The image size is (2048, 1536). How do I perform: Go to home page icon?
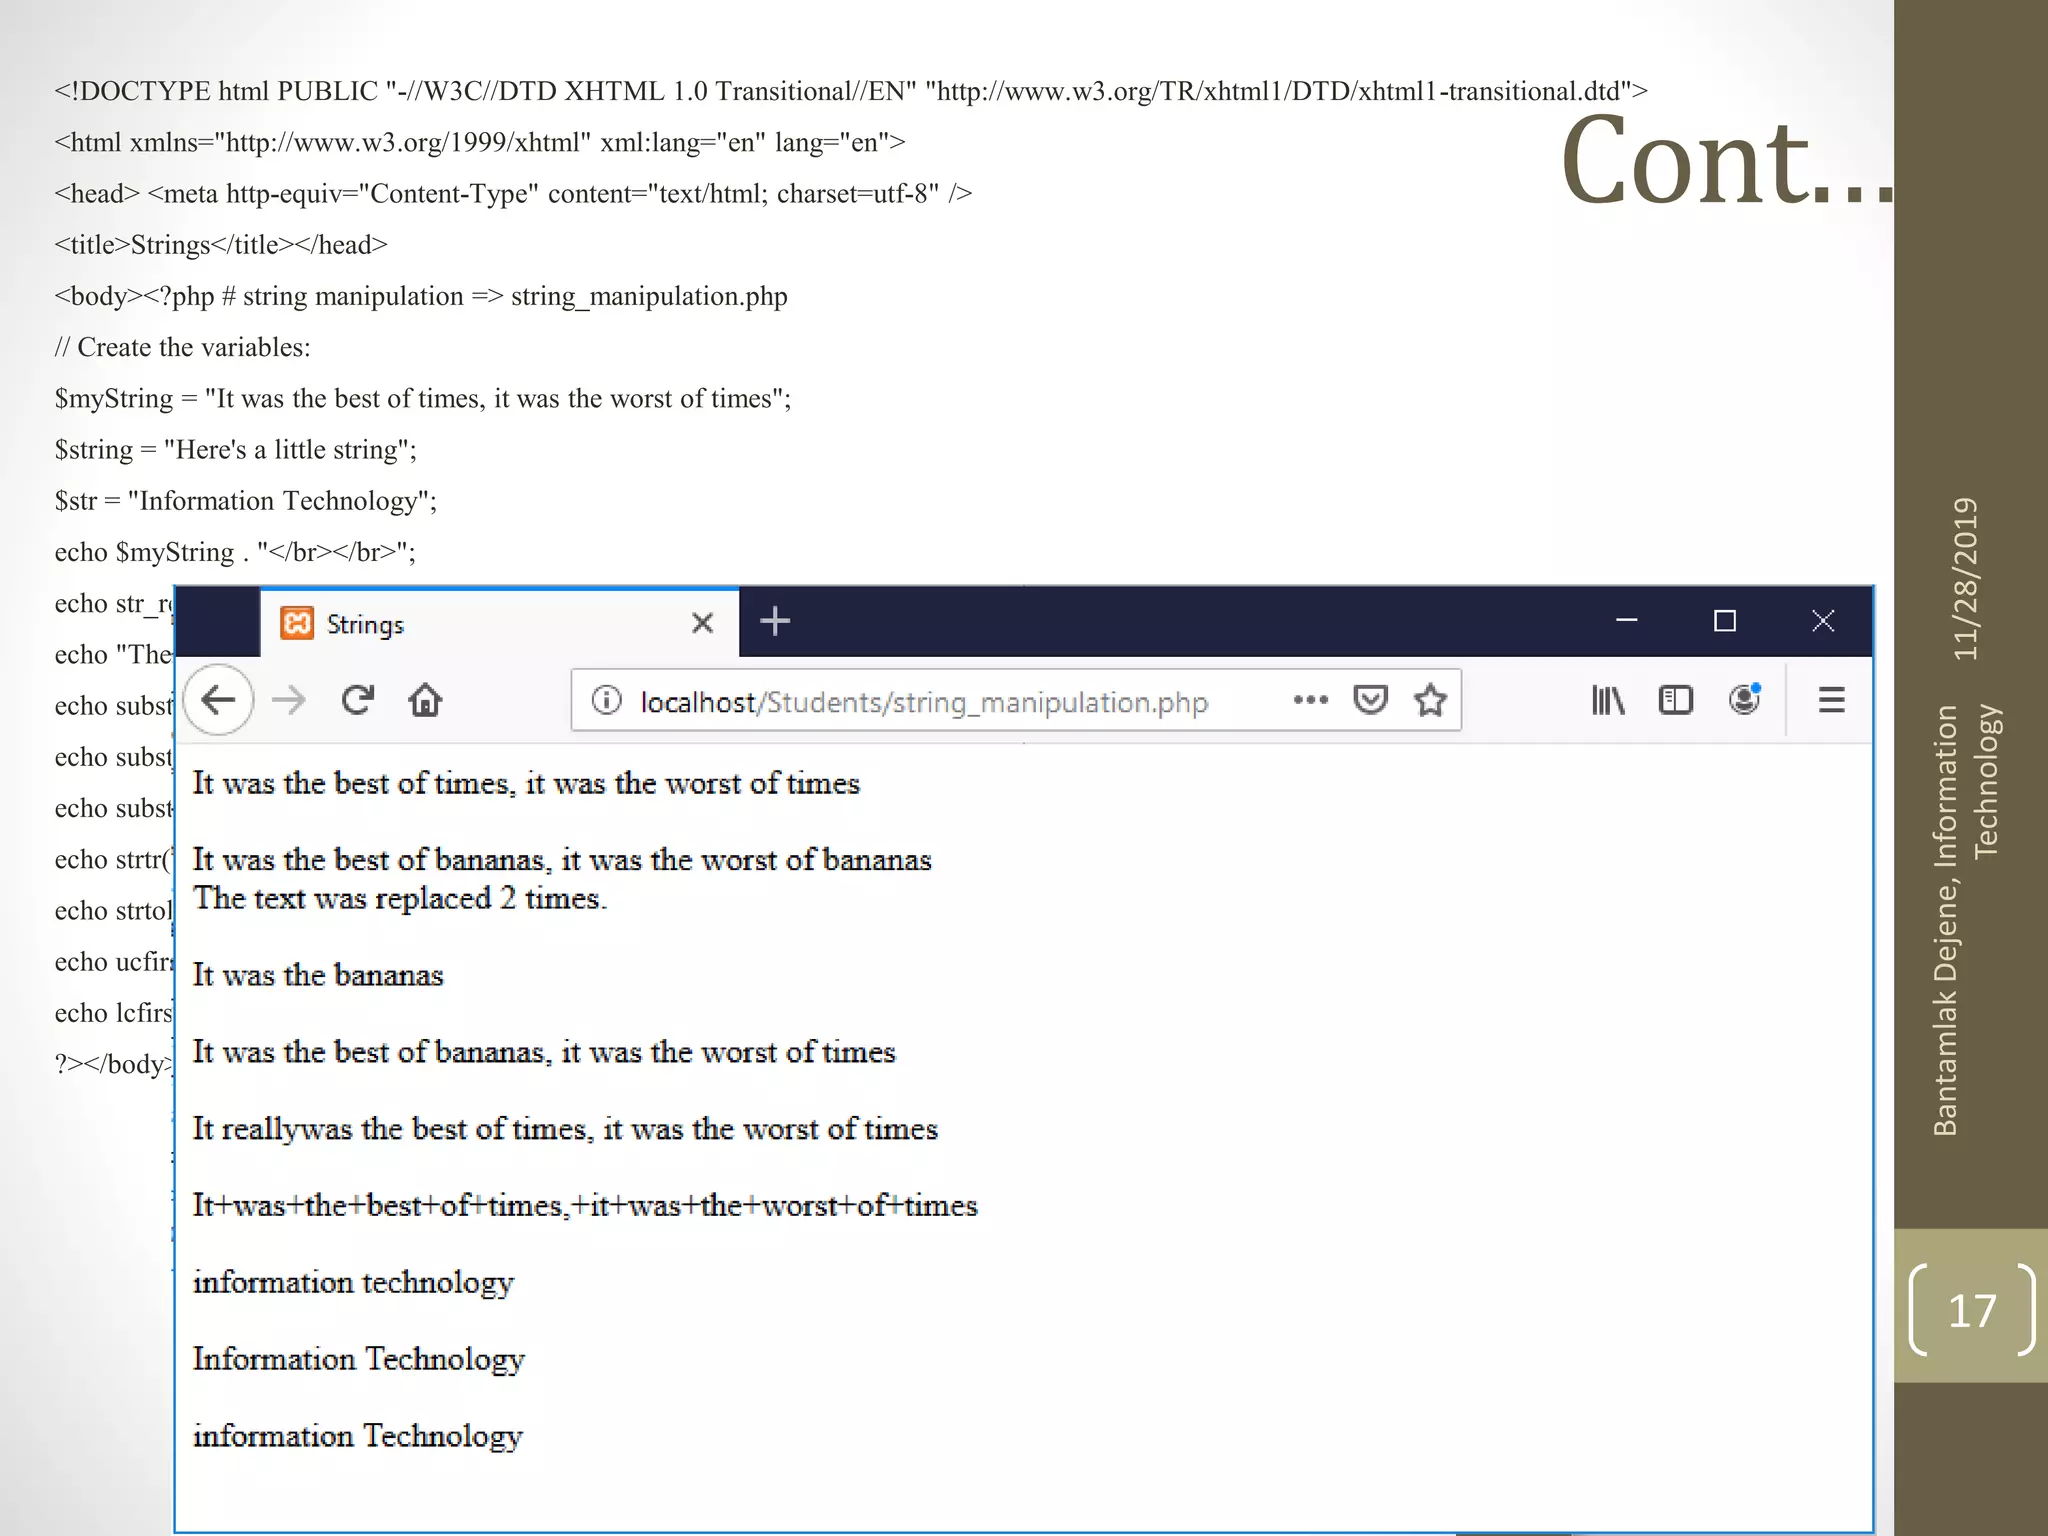coord(425,700)
